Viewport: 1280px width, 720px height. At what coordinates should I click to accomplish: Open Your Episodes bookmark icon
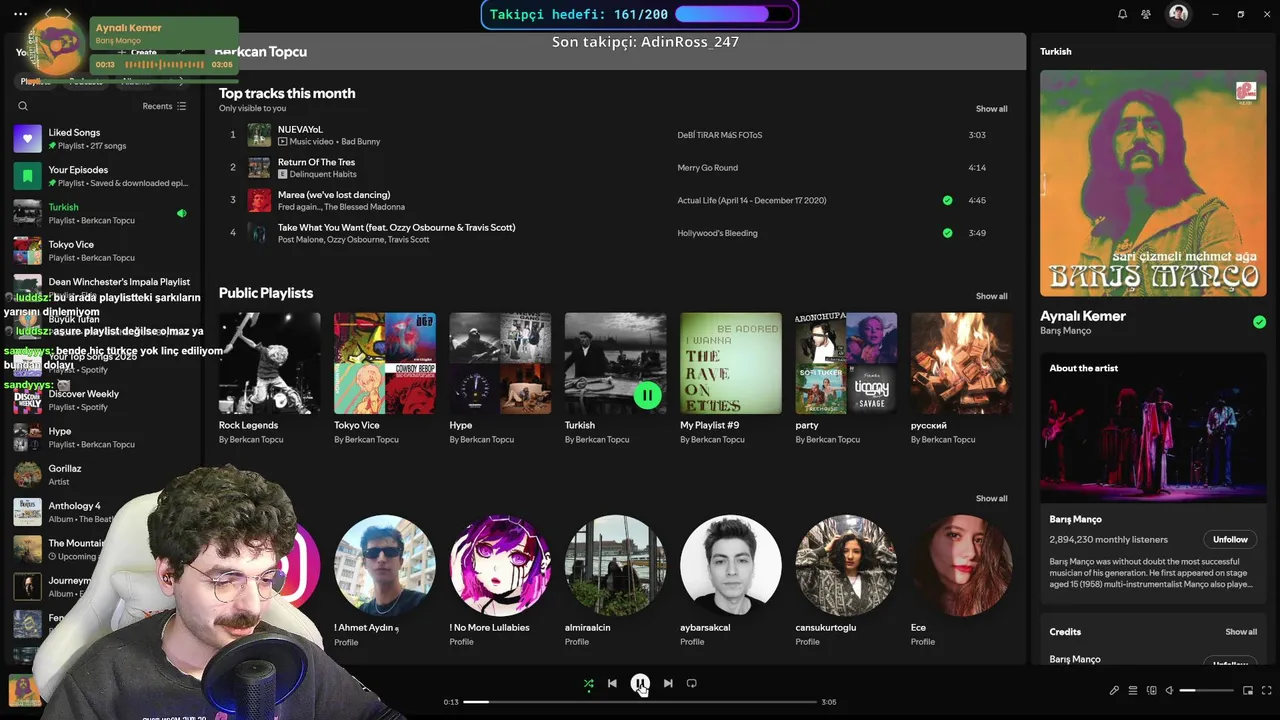(27, 176)
